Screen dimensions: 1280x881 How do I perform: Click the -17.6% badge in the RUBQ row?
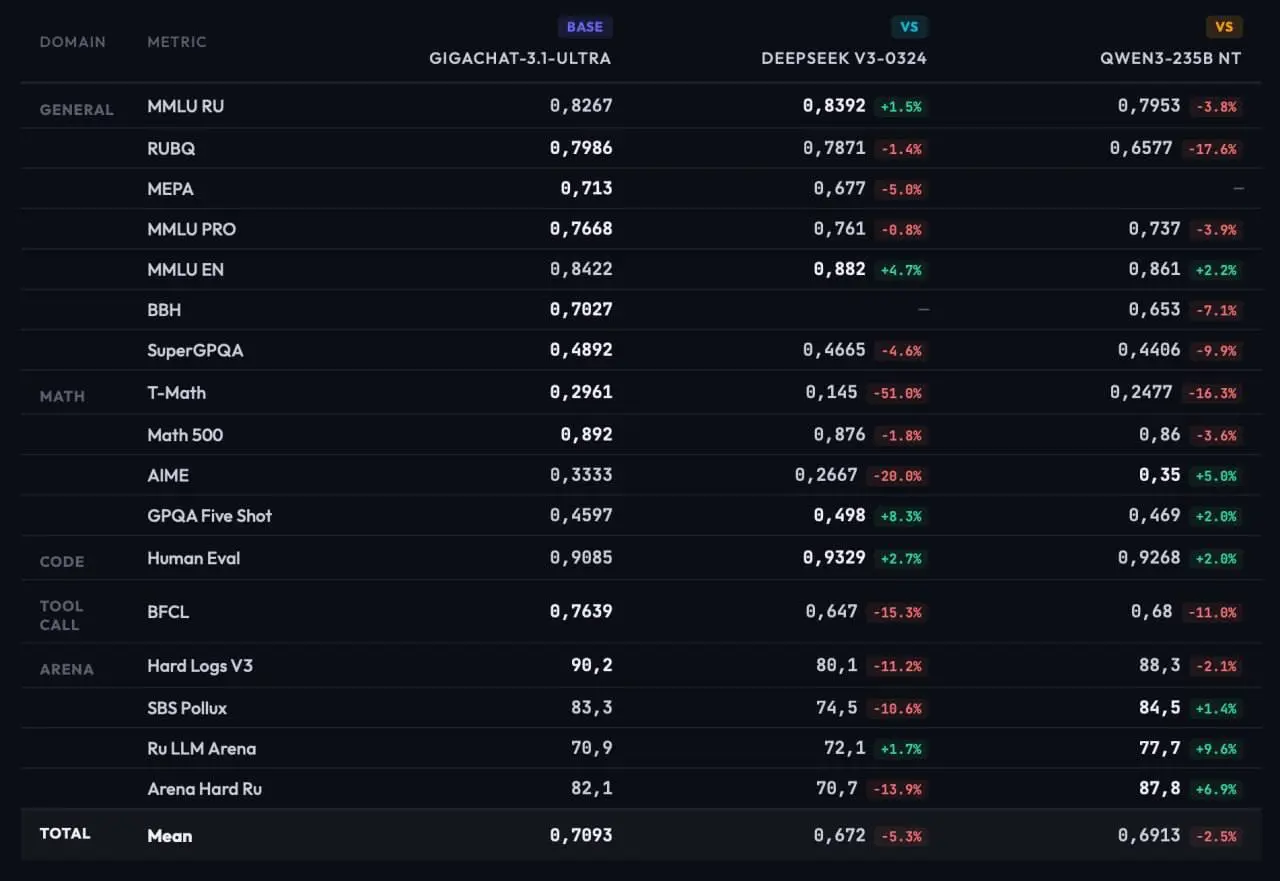(x=1213, y=149)
